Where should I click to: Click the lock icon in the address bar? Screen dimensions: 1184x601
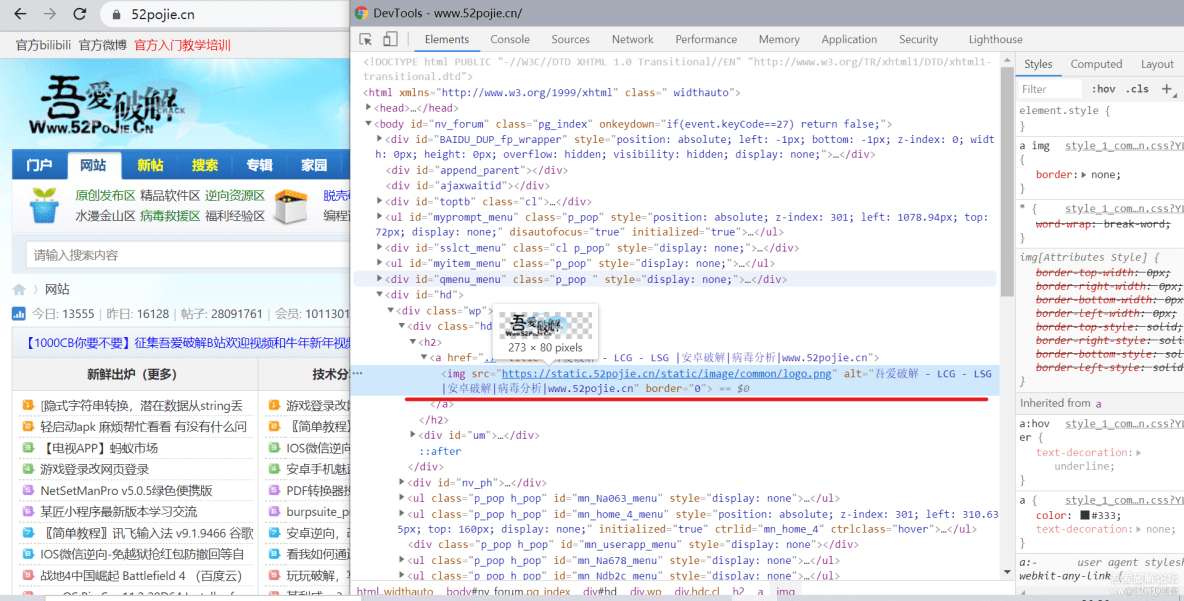click(116, 14)
